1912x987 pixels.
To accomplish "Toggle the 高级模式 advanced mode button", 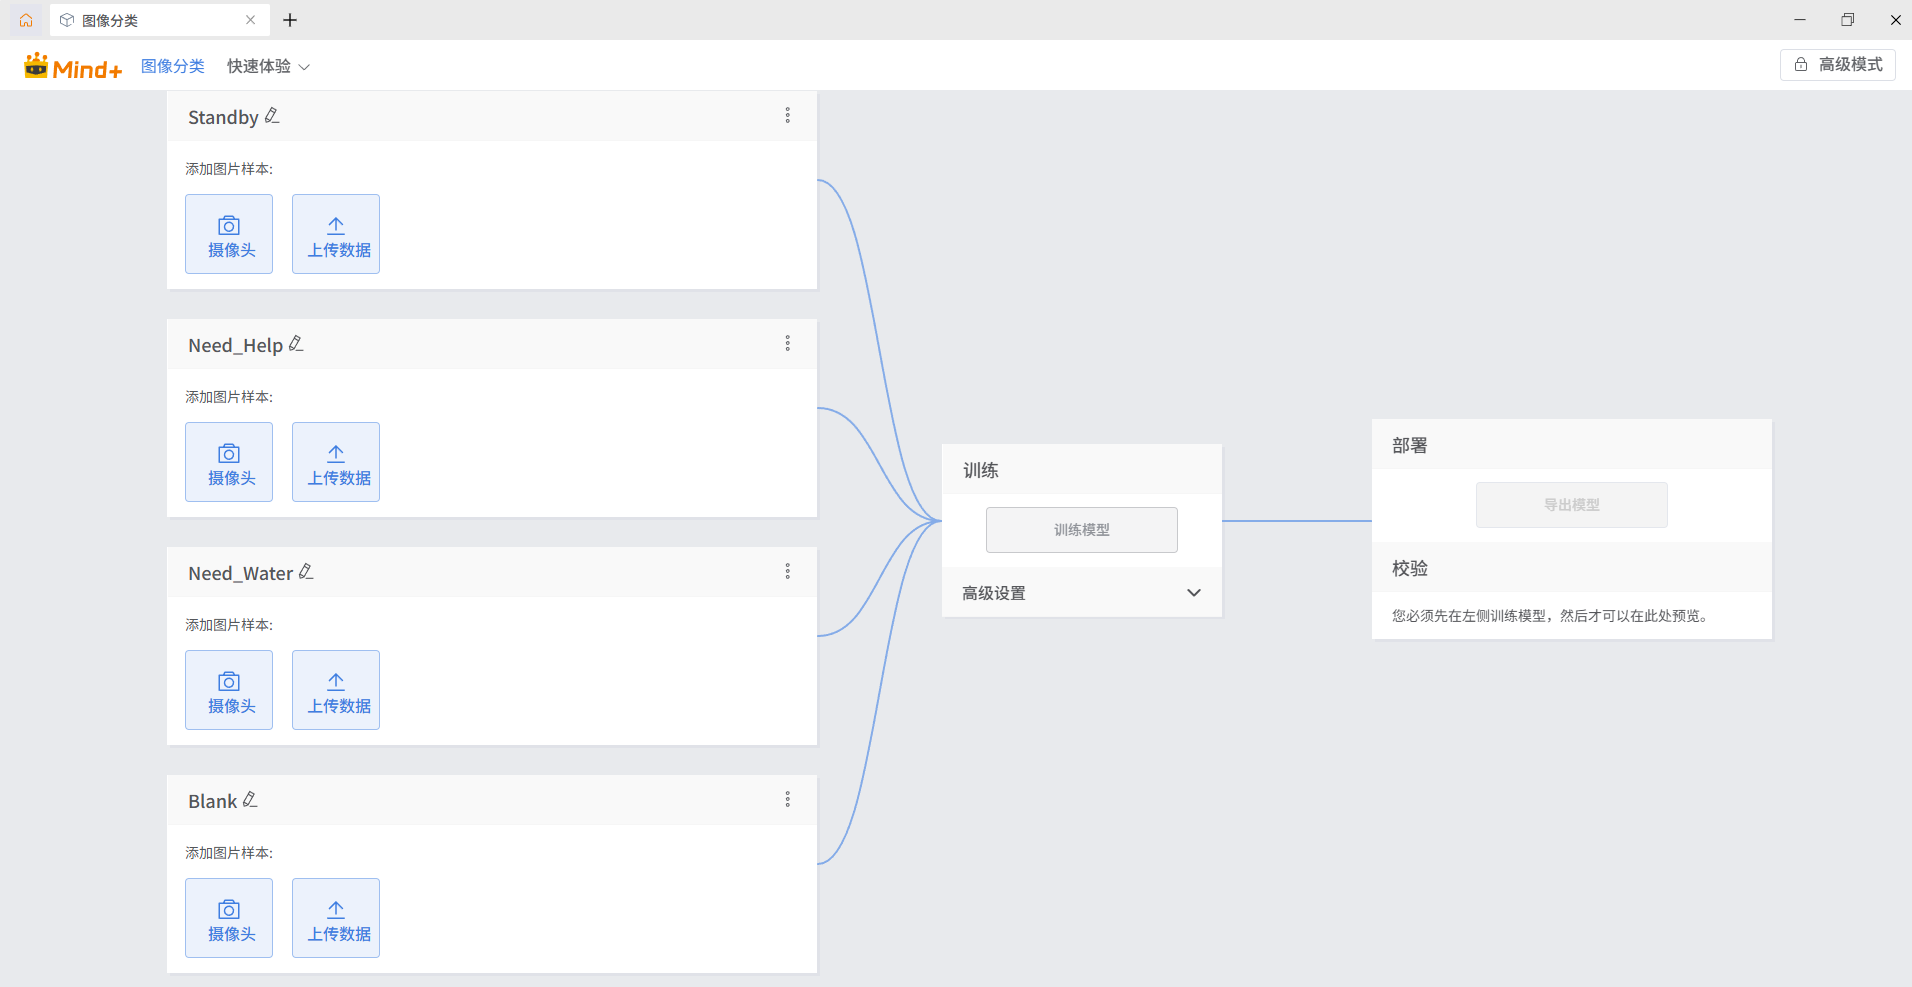I will (1837, 65).
